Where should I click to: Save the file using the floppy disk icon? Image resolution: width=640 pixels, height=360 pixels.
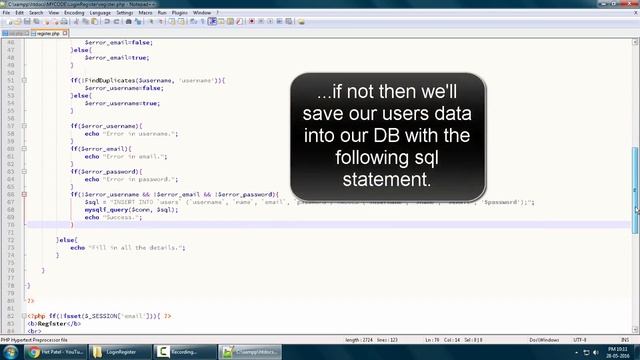(x=27, y=21)
